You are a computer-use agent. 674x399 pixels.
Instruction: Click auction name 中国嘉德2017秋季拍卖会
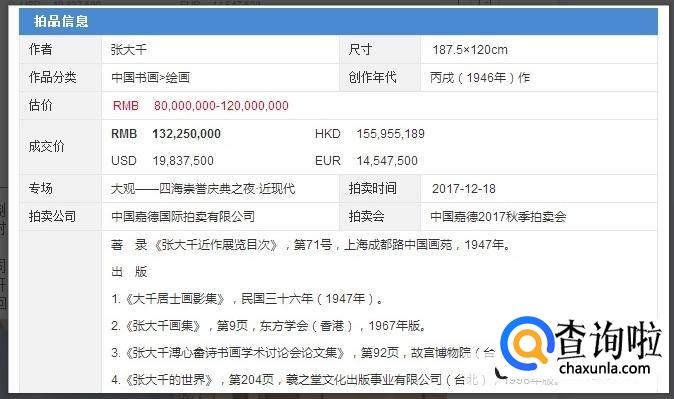498,216
